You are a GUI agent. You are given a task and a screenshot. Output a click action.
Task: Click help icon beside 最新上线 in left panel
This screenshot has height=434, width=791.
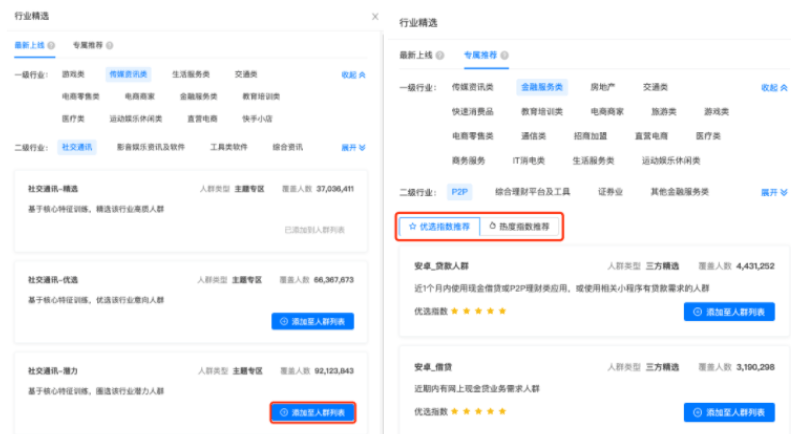(x=51, y=45)
